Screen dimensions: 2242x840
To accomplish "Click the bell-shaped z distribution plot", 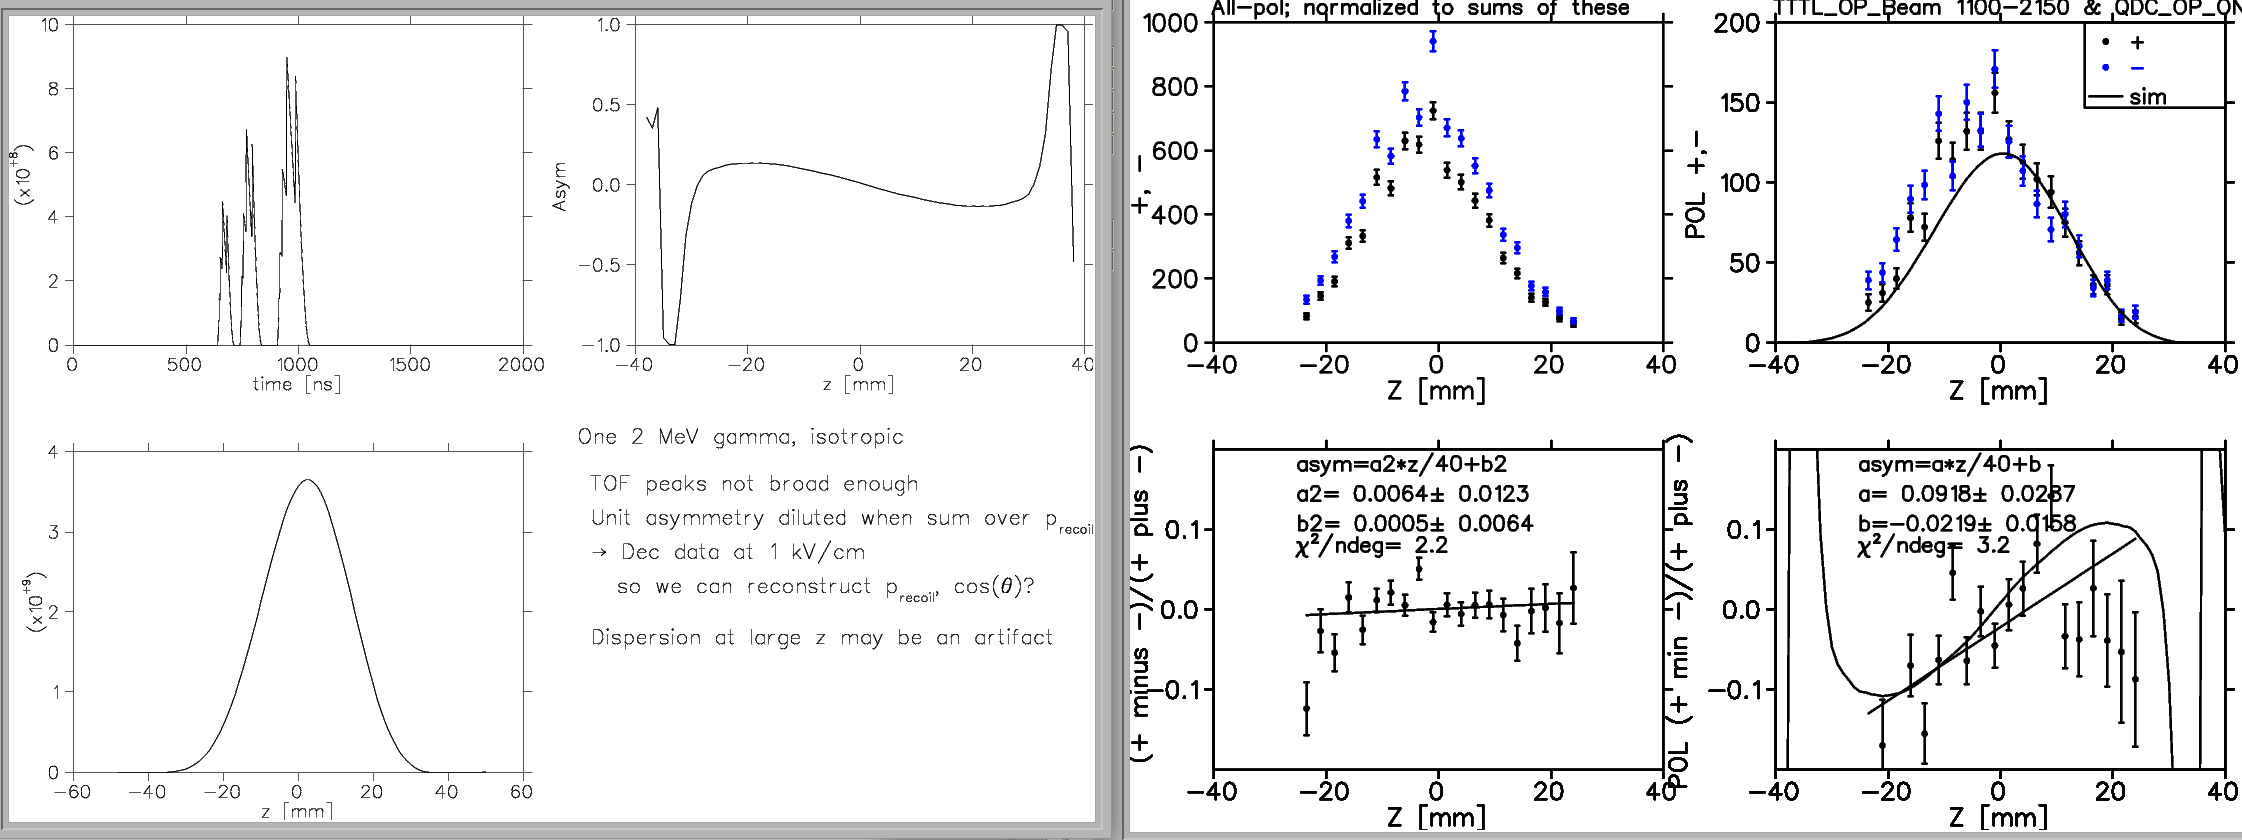I will (x=297, y=611).
